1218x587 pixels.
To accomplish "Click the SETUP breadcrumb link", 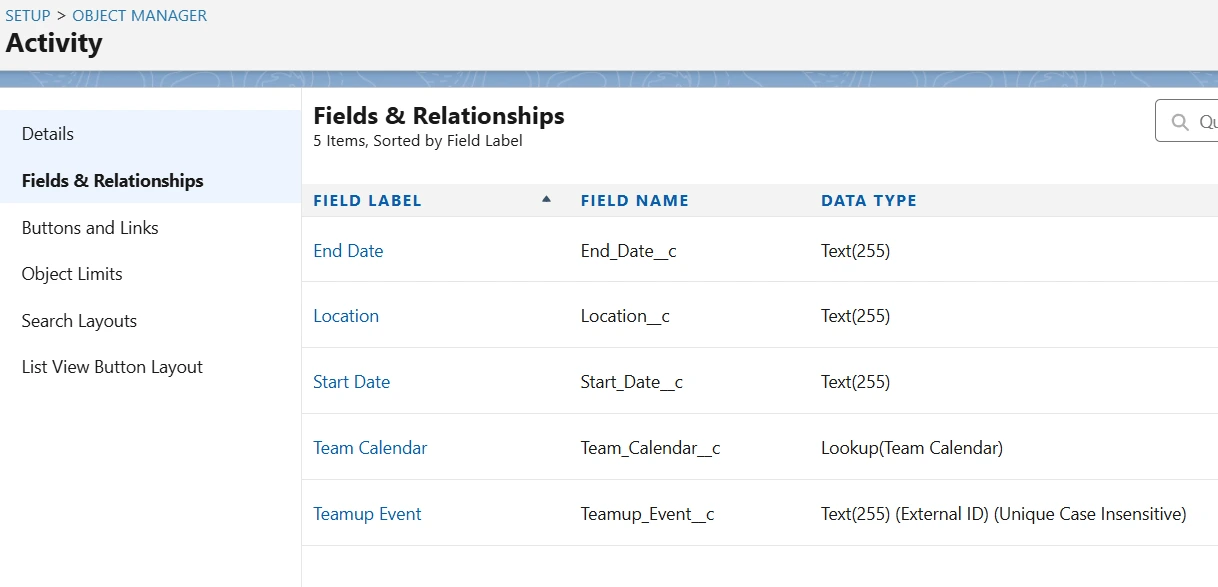I will (x=28, y=16).
